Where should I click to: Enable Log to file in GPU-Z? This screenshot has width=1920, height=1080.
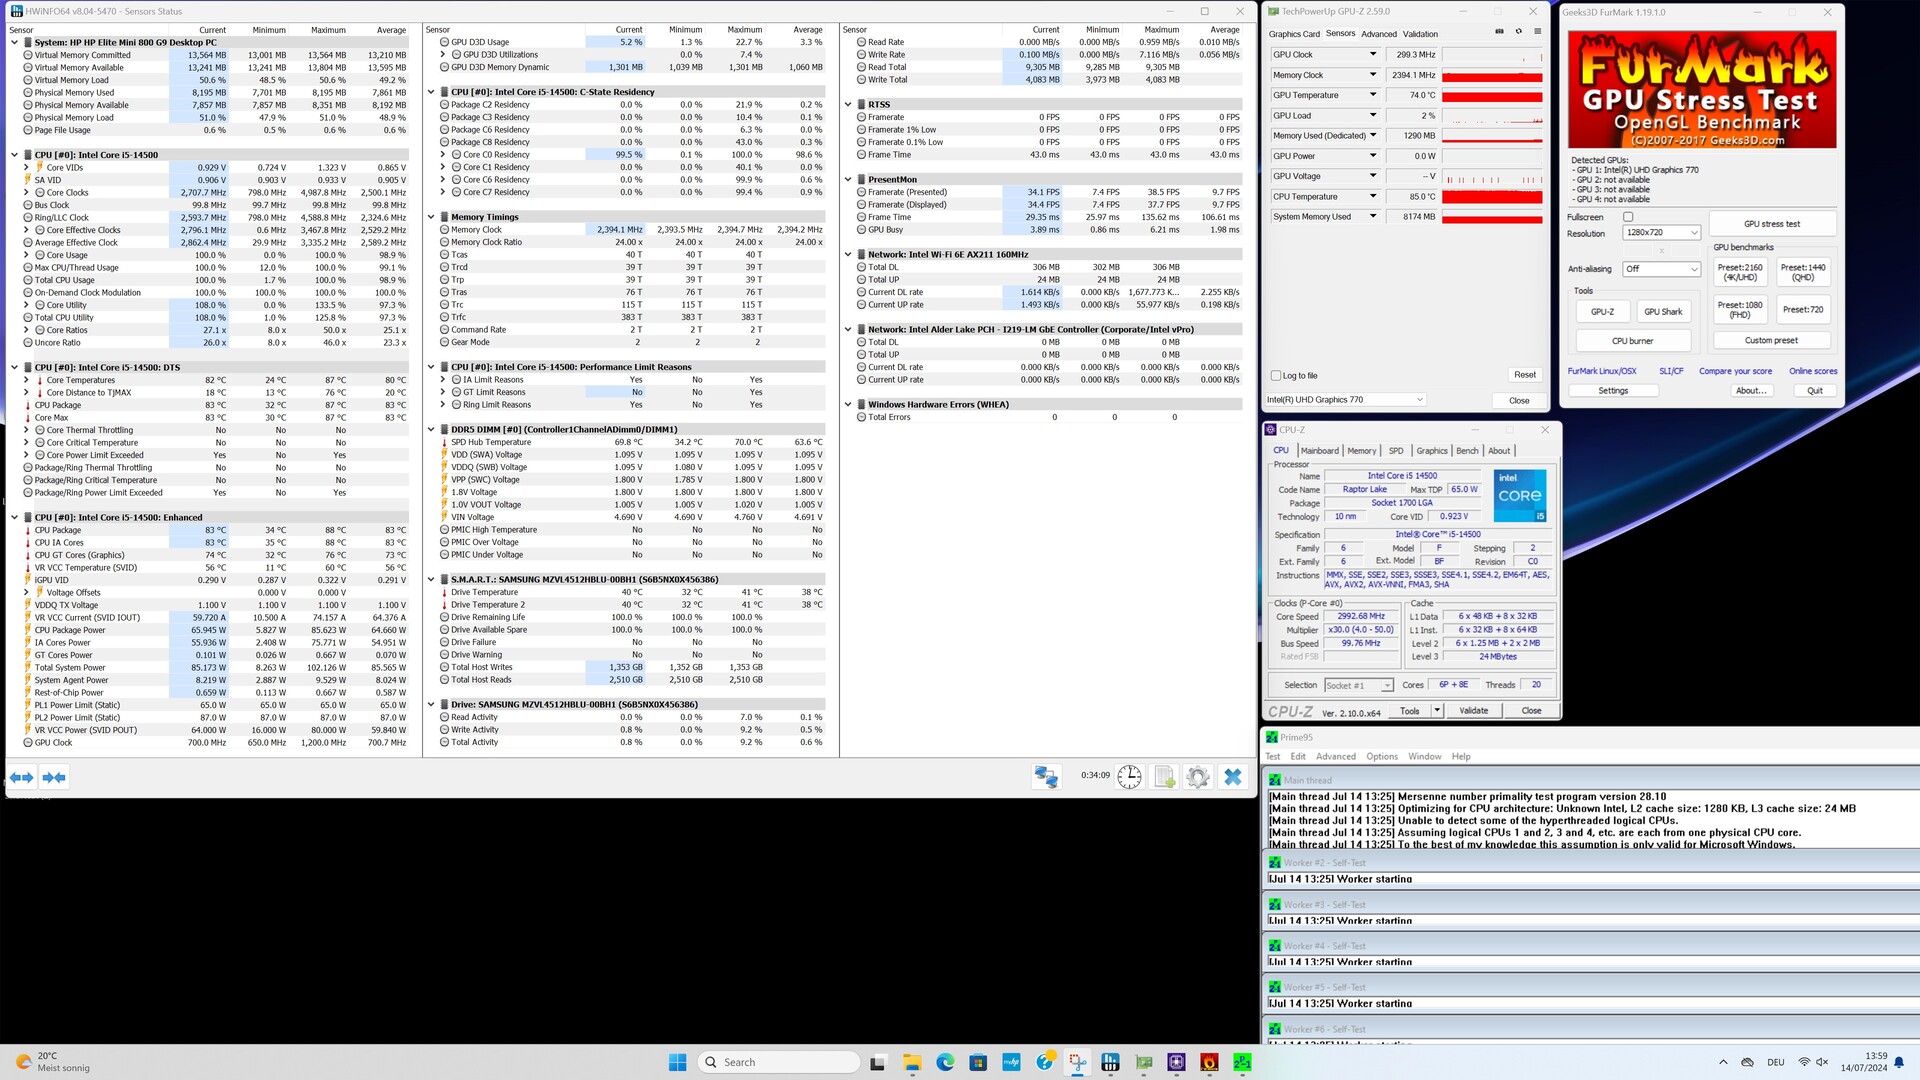click(1276, 376)
